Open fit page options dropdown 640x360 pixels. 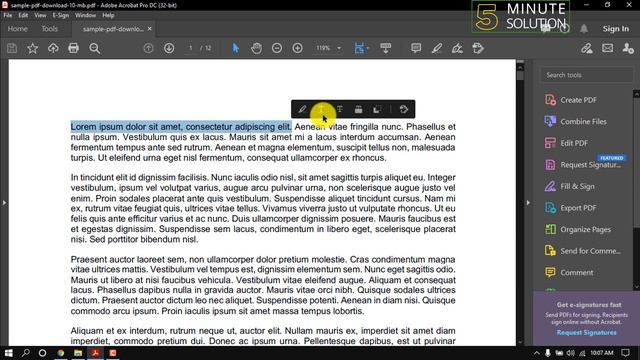point(362,48)
